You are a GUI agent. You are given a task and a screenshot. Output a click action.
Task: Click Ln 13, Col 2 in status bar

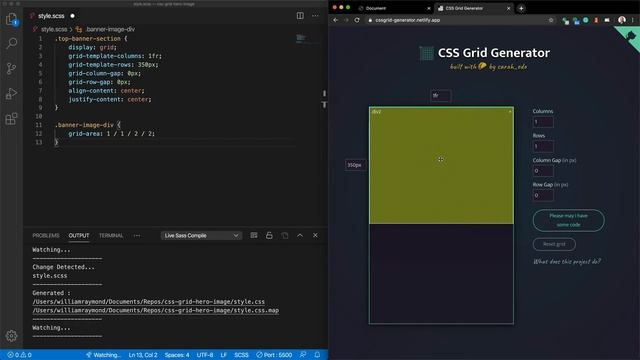[143, 355]
